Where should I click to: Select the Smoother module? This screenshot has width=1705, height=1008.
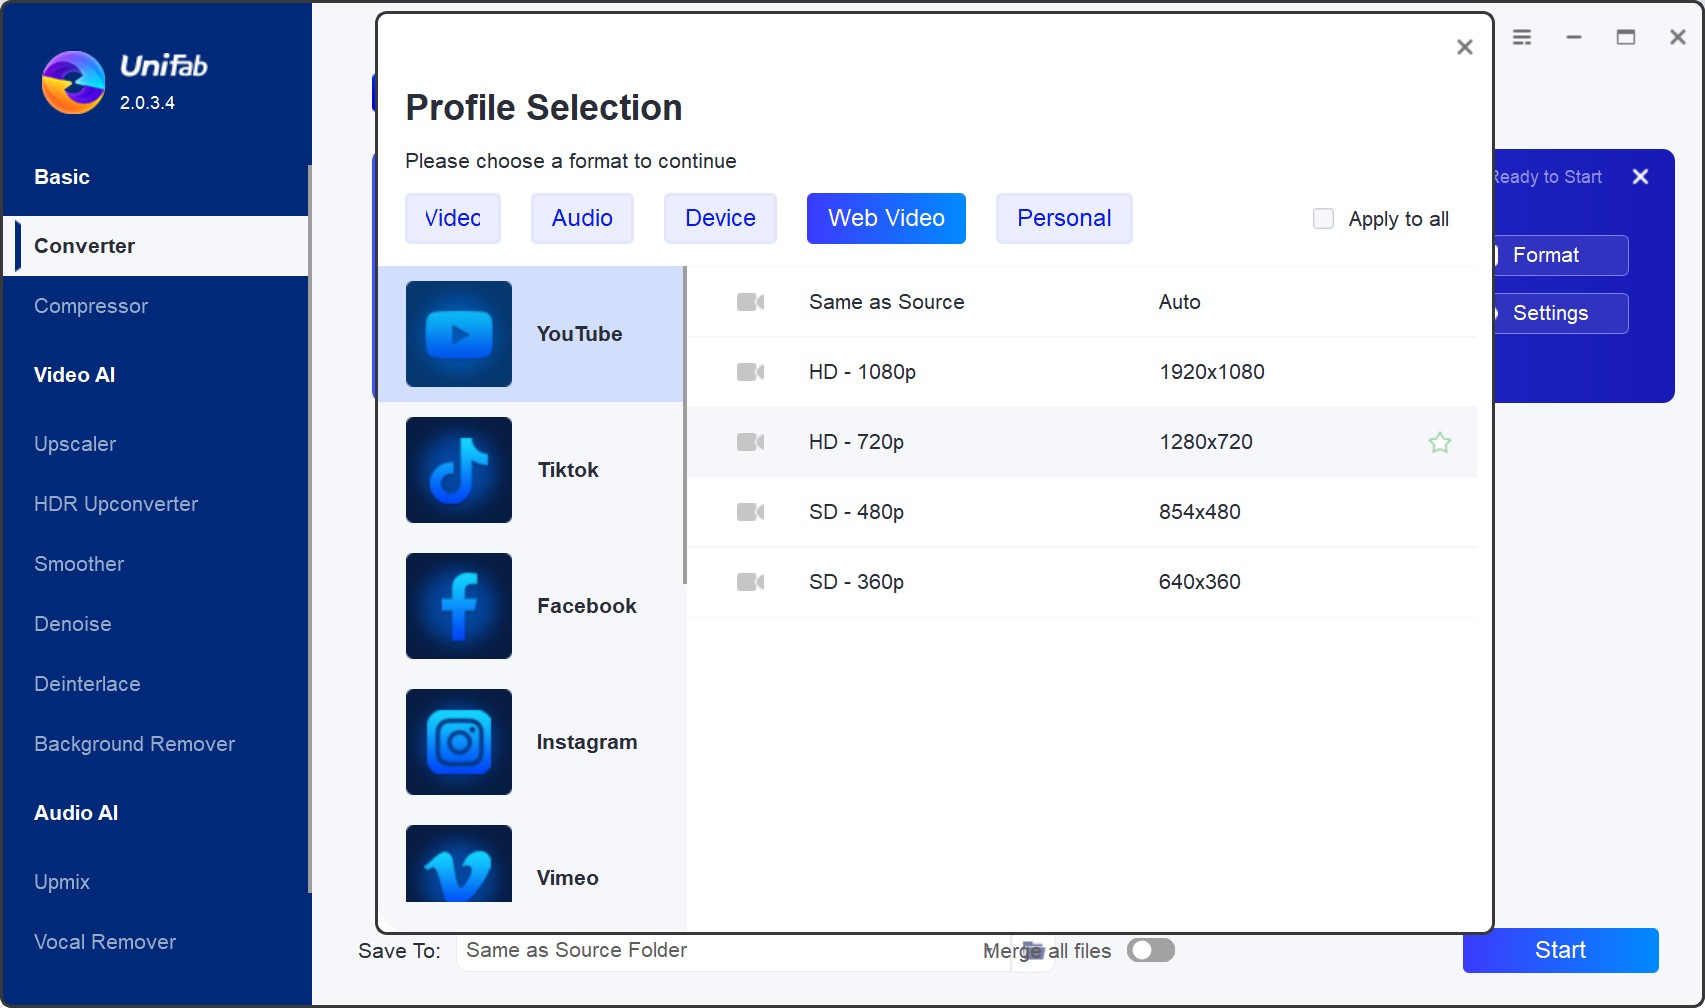click(79, 564)
